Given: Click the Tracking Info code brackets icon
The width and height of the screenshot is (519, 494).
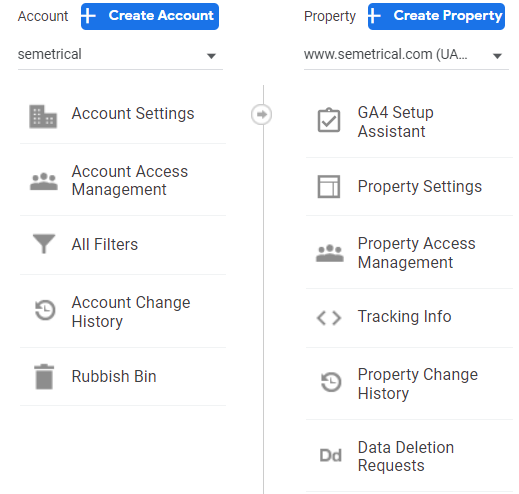Looking at the screenshot, I should 329,318.
